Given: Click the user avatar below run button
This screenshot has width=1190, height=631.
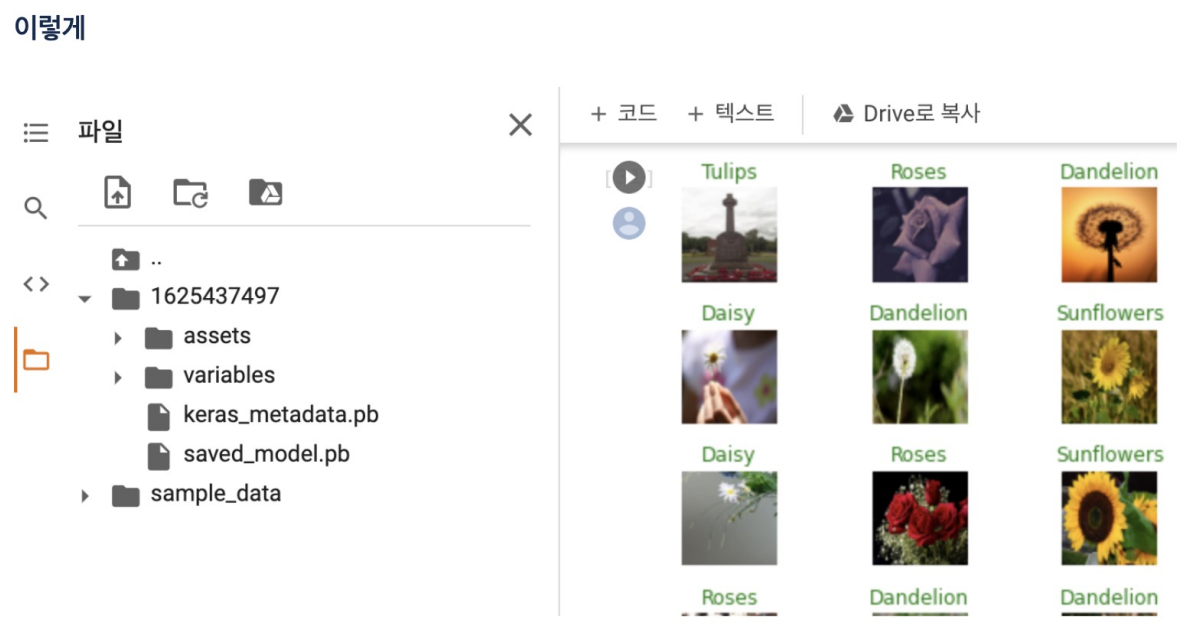Looking at the screenshot, I should tap(629, 223).
